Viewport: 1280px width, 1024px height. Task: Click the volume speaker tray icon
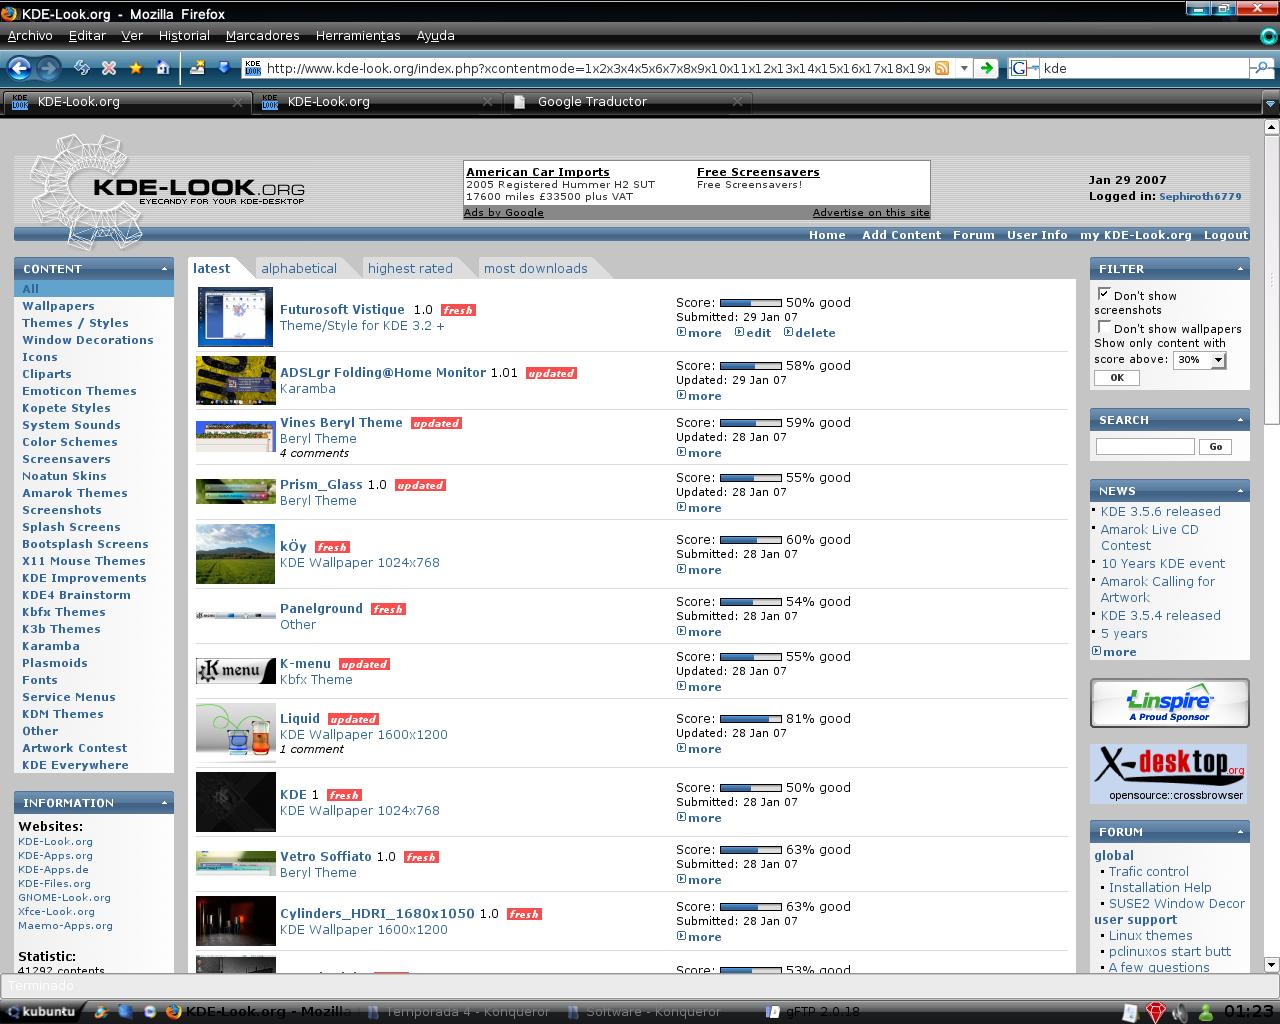coord(1181,1012)
